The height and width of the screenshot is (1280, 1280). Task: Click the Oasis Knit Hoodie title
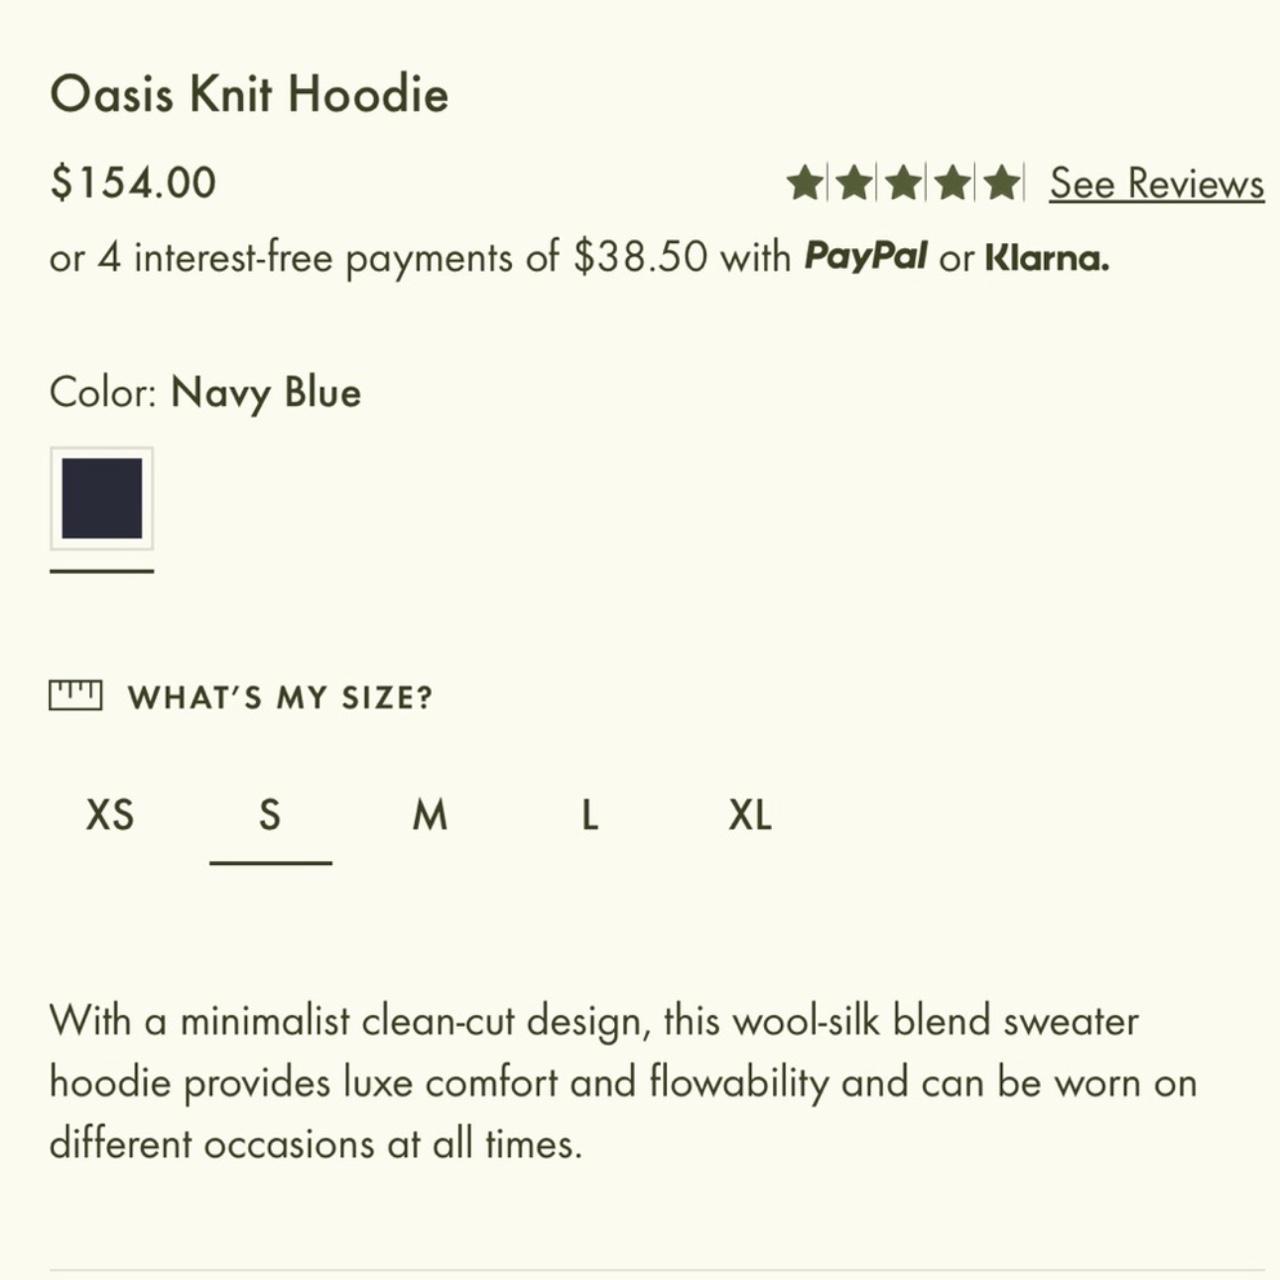click(x=249, y=95)
